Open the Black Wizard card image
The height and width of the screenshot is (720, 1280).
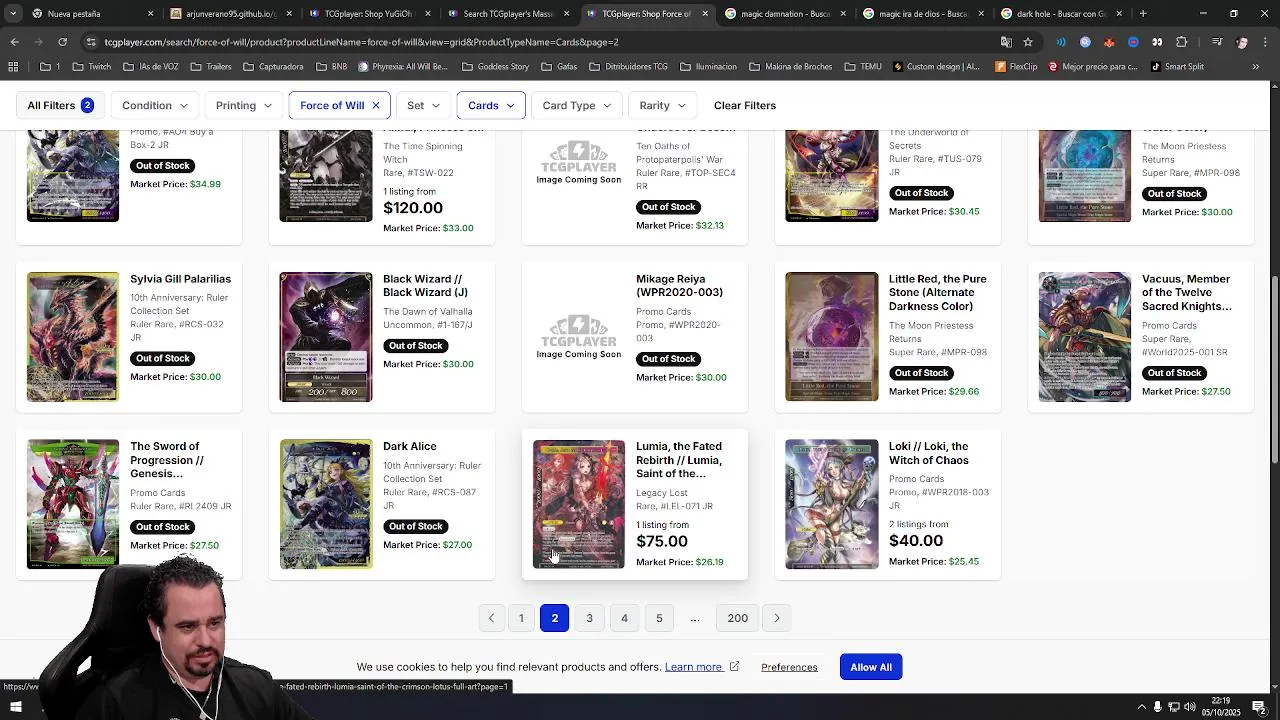tap(326, 337)
